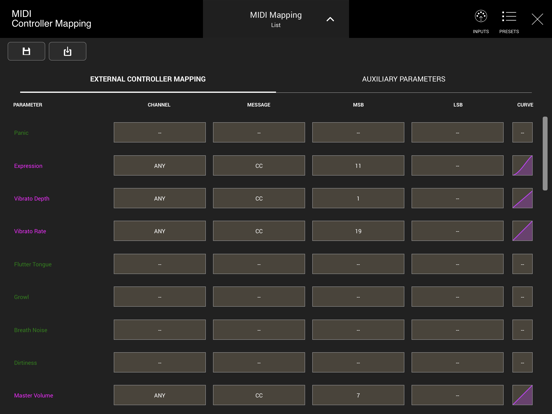Open the Vibrato Depth curve thumbnail

coord(522,198)
